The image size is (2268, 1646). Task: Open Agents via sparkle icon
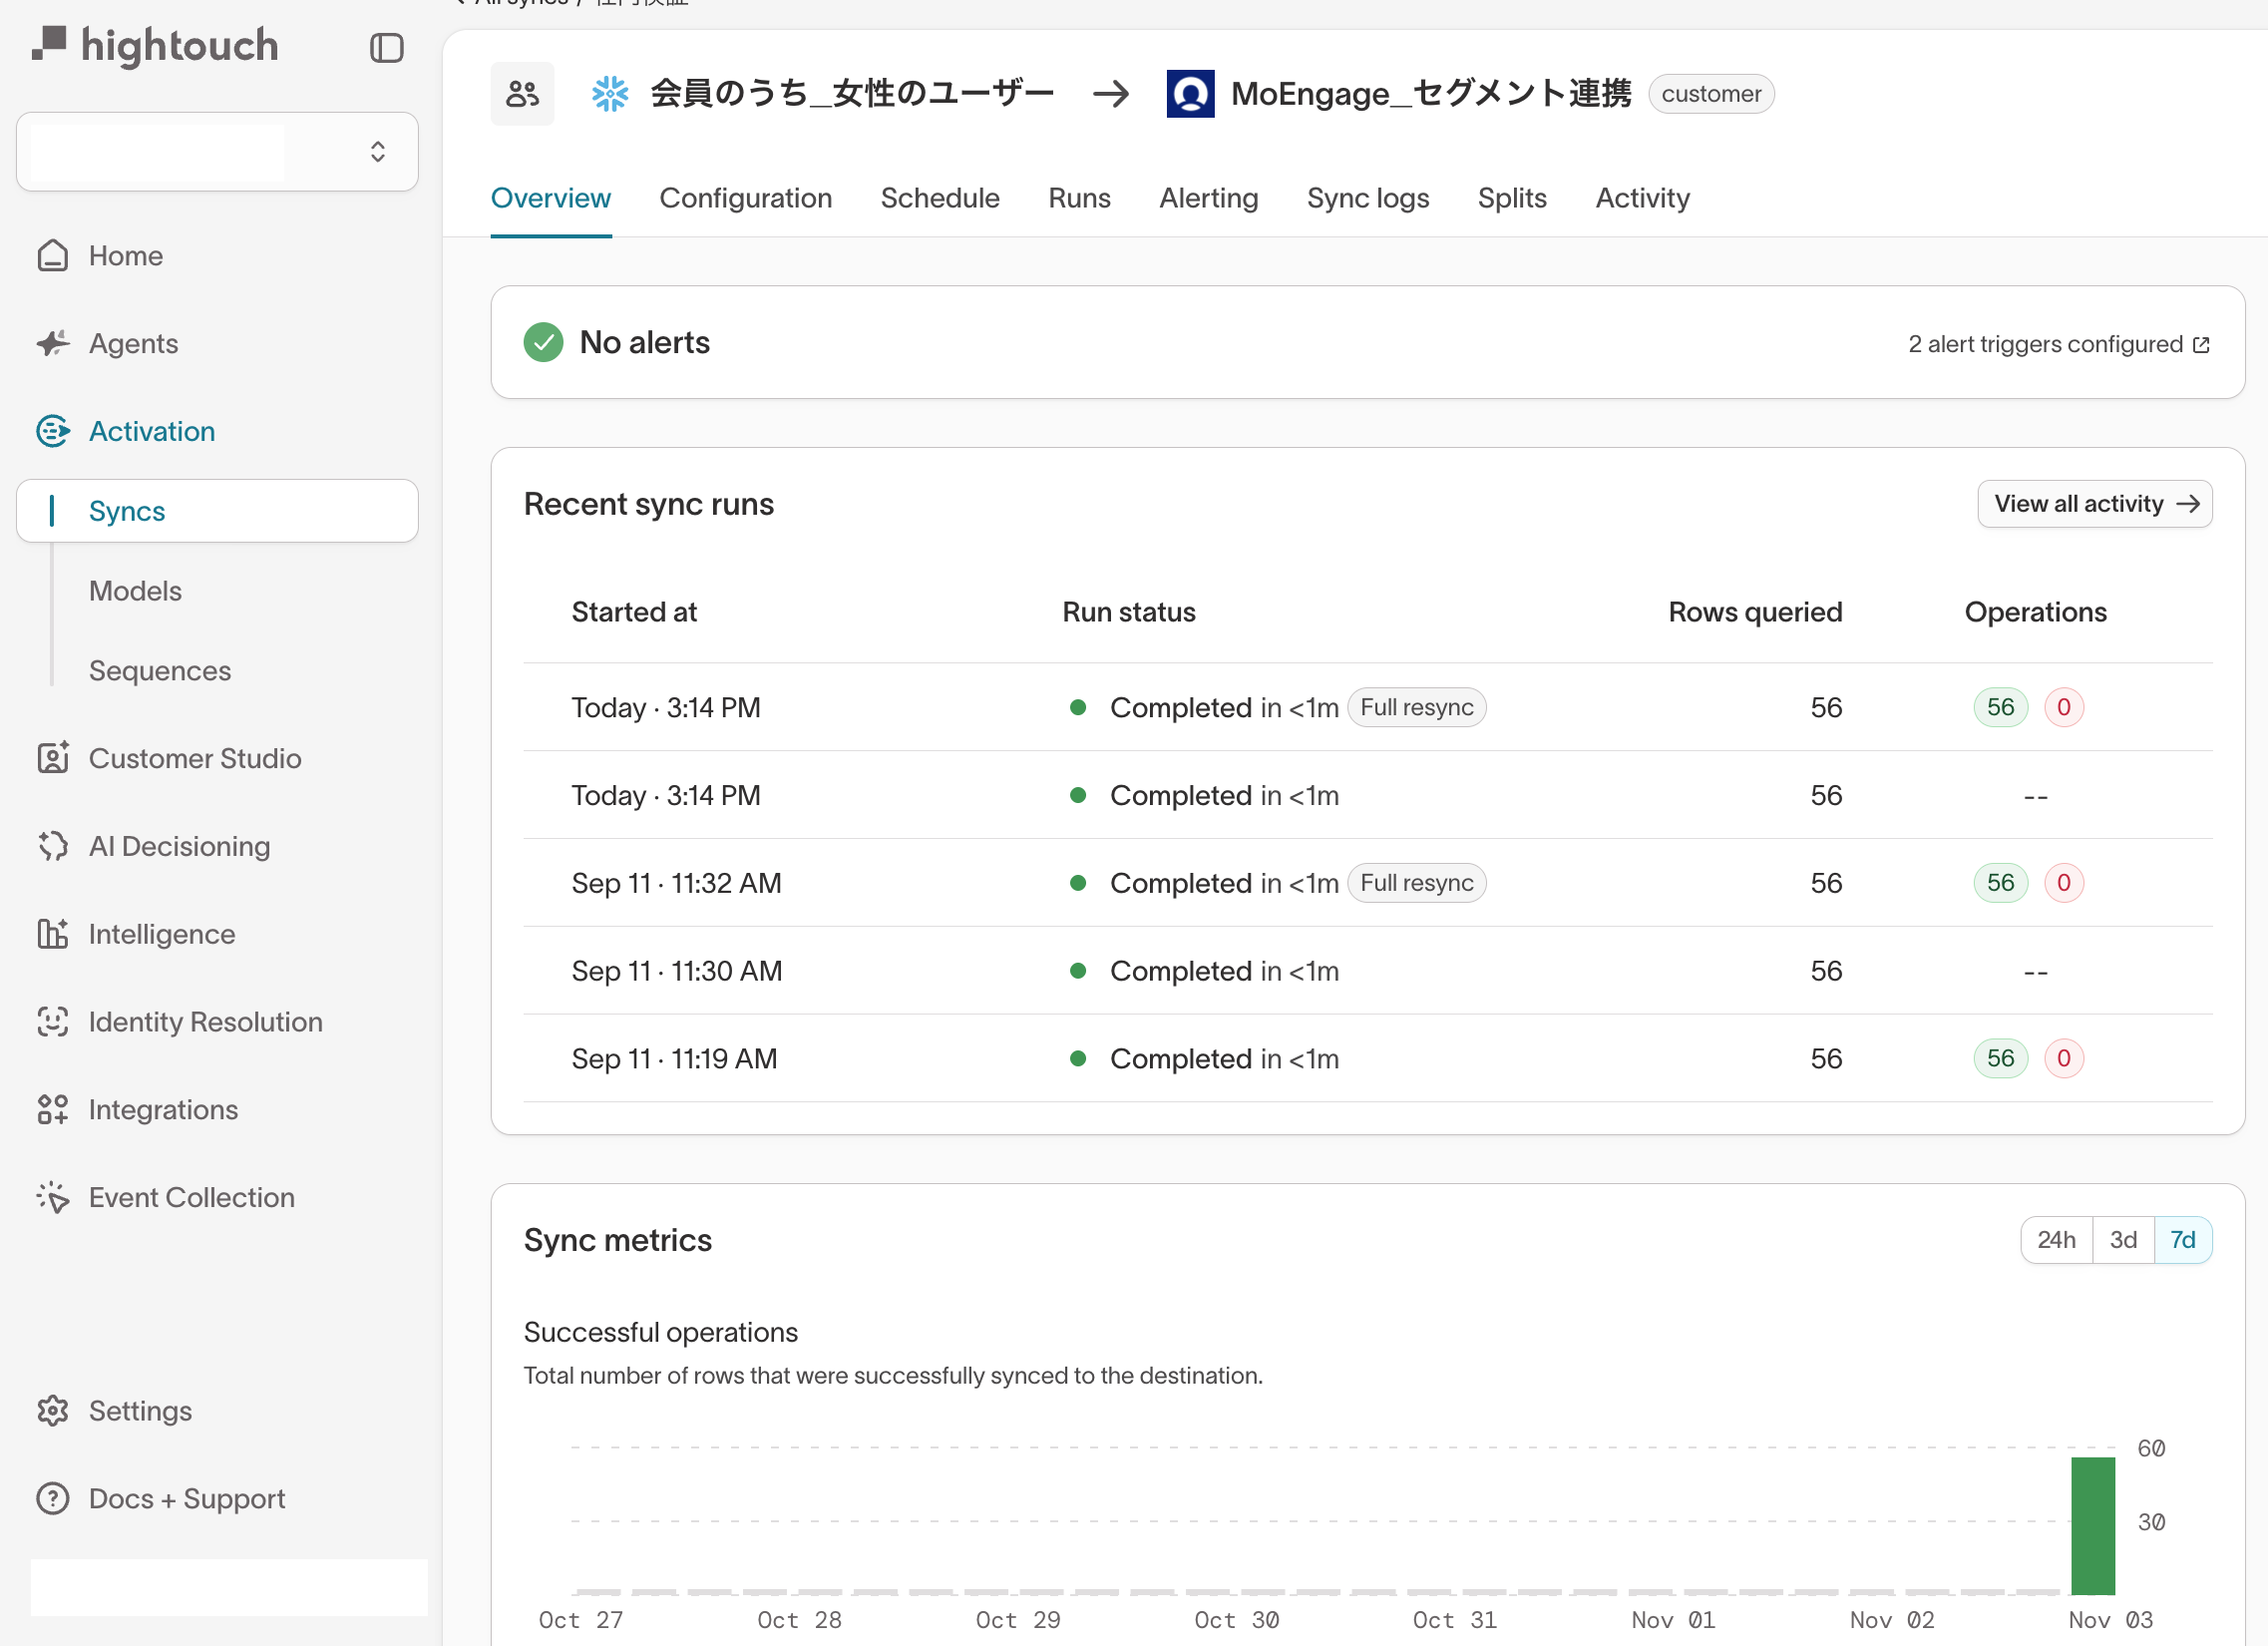52,344
